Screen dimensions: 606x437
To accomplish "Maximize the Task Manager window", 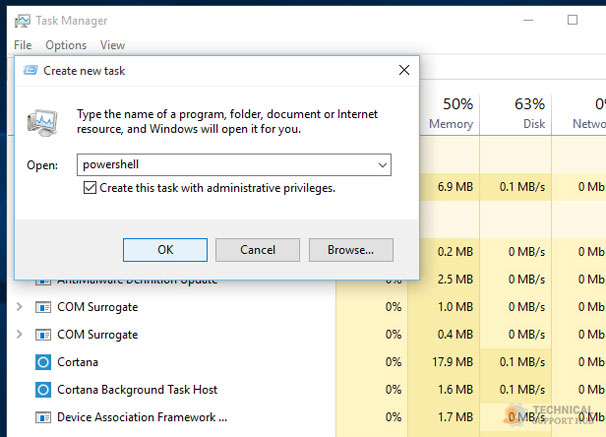I will pos(572,20).
